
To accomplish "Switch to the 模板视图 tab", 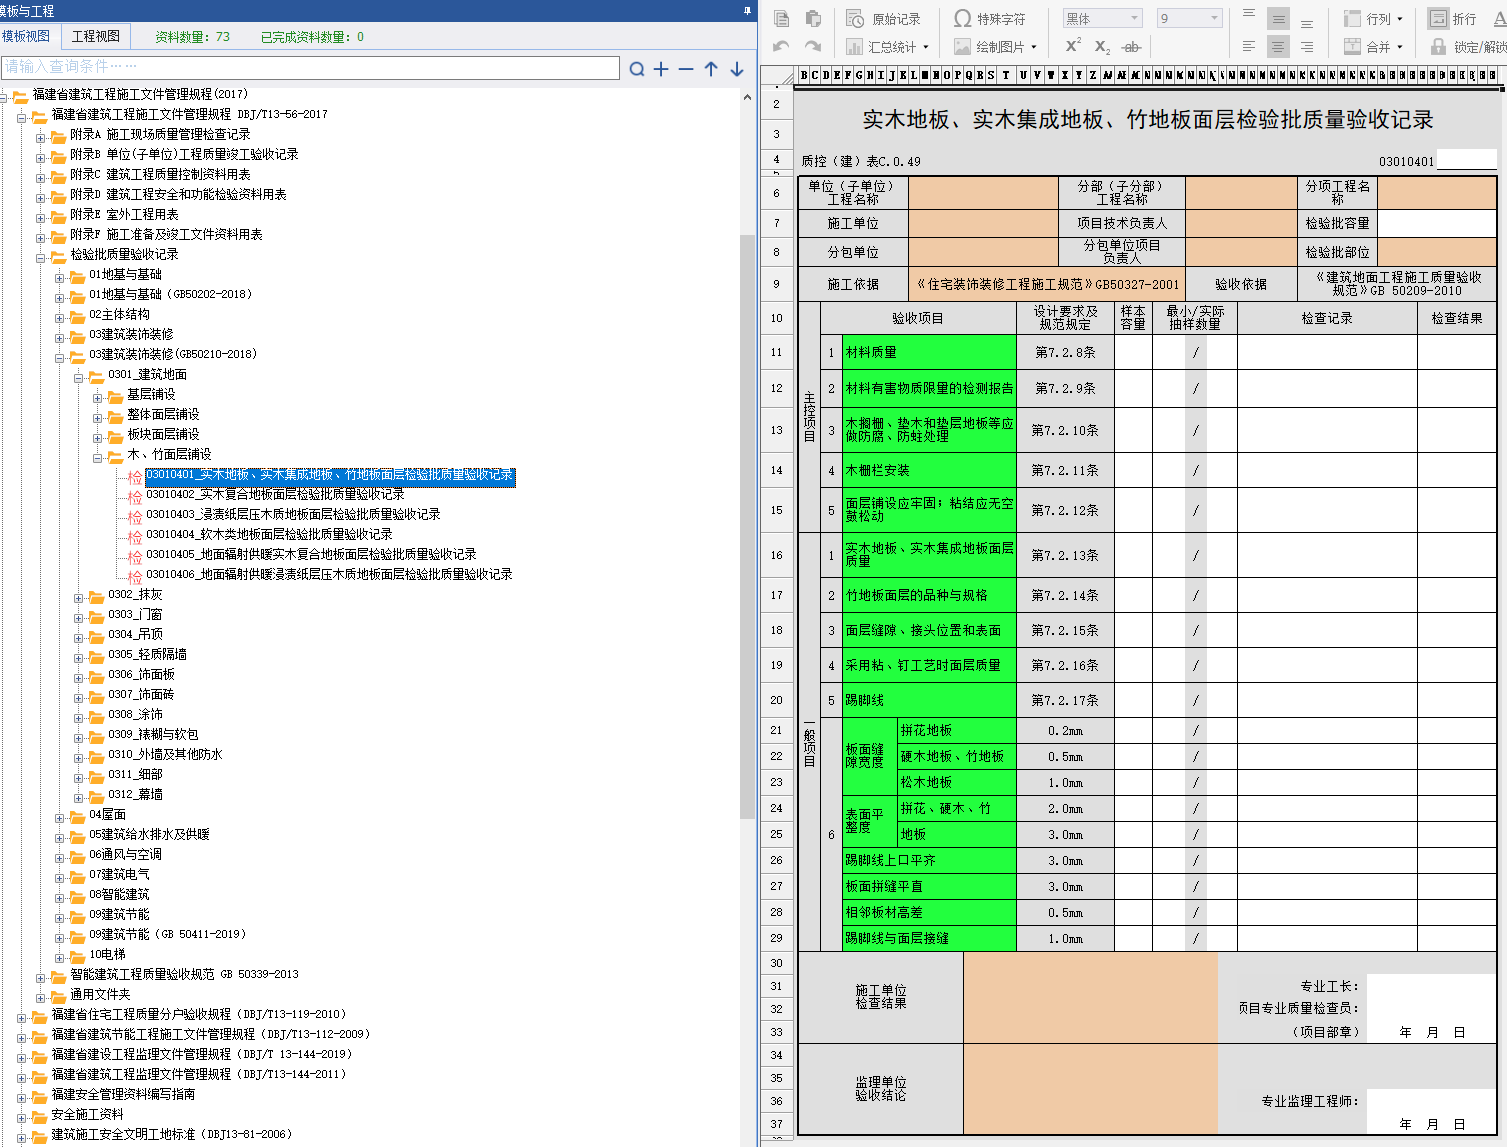I will (26, 36).
